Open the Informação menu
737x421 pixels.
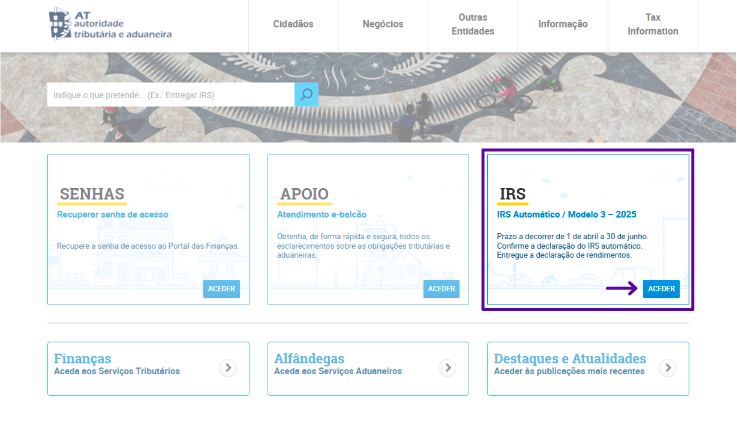[563, 24]
